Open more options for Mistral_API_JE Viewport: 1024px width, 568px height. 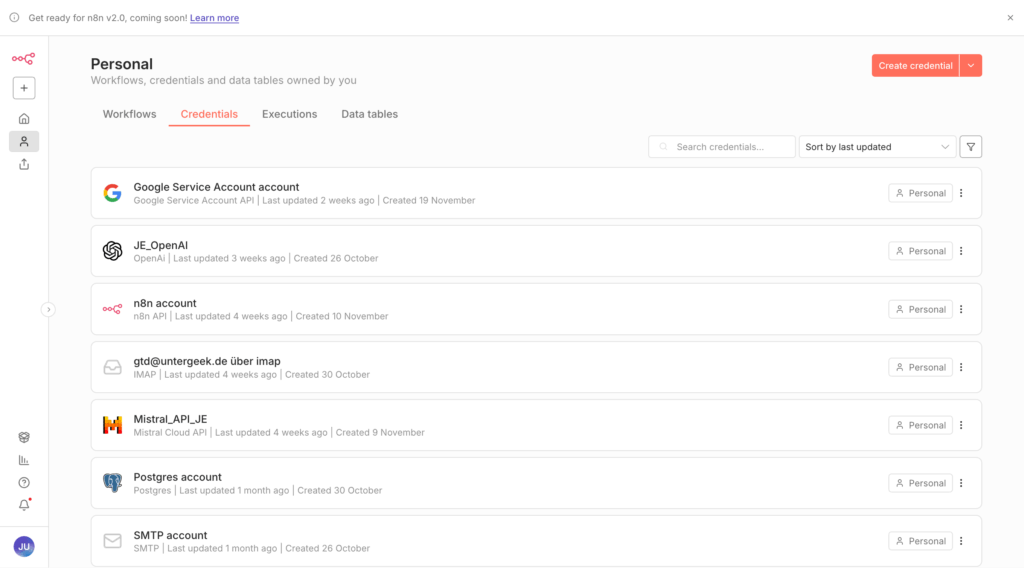(961, 425)
